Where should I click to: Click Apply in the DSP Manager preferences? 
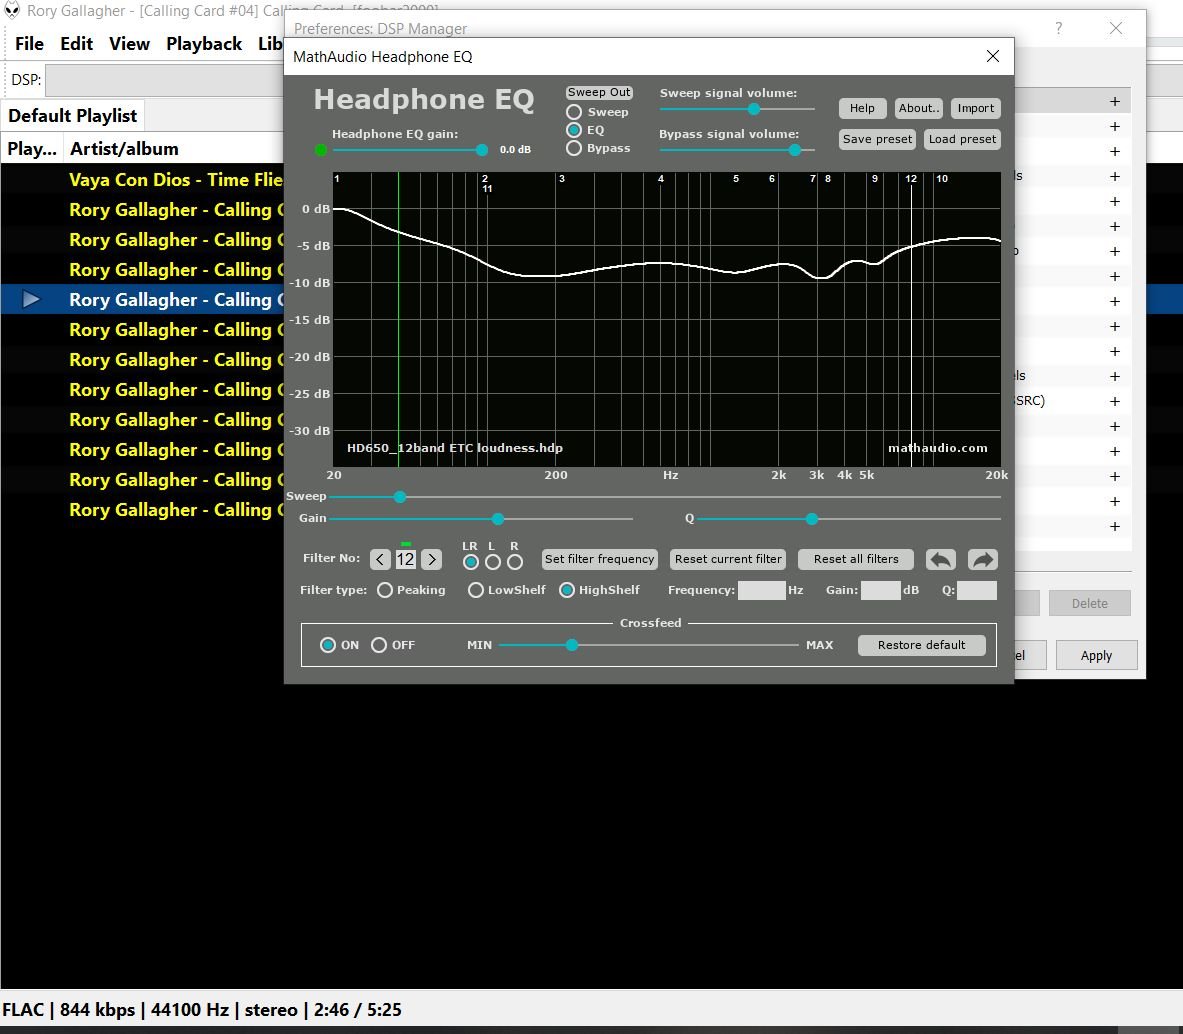click(1096, 656)
